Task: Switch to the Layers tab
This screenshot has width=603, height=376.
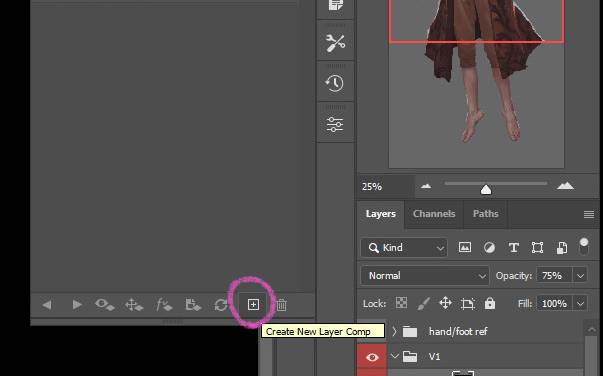Action: (x=381, y=214)
